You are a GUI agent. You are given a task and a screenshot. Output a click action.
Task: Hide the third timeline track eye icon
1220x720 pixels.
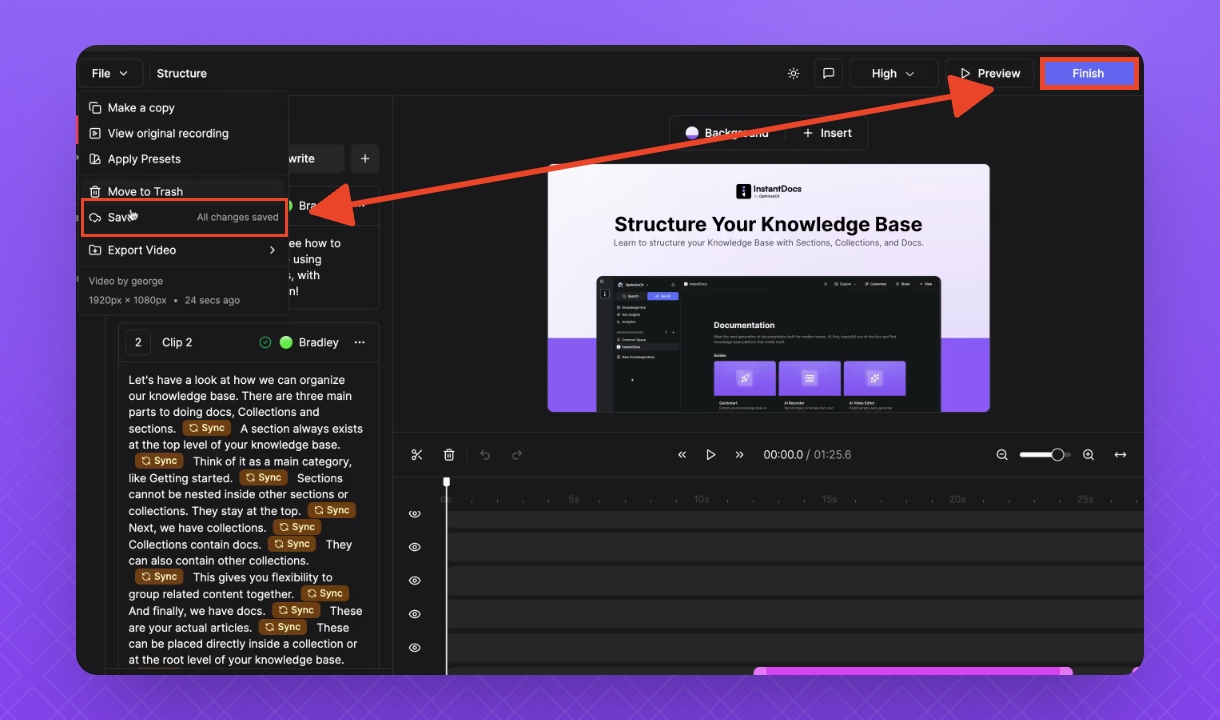click(x=414, y=581)
